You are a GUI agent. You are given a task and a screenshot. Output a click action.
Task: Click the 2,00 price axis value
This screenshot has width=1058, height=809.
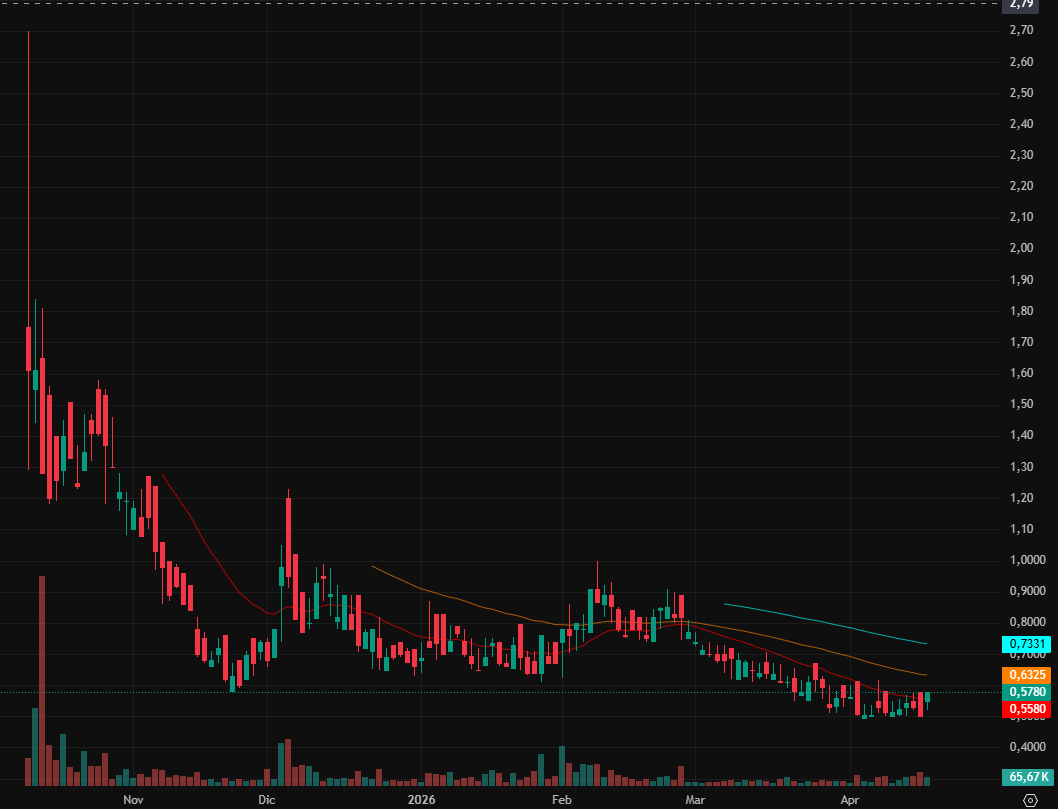coord(1022,248)
